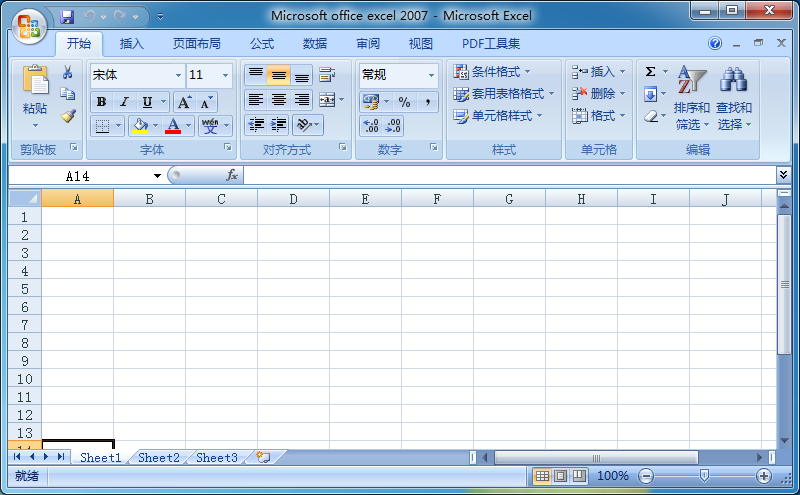This screenshot has height=495, width=800.
Task: Click the Paste clipboard icon
Action: 35,81
